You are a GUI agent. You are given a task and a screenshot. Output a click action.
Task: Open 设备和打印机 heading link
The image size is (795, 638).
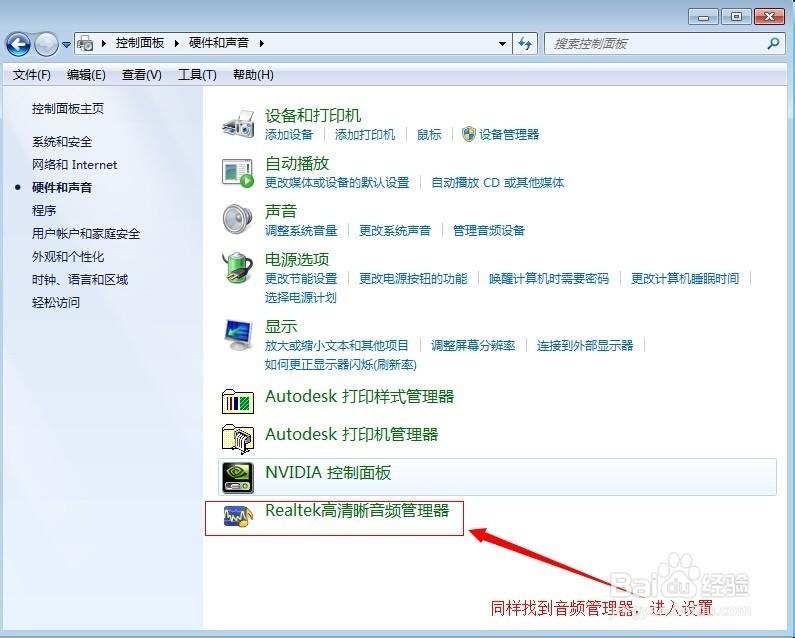coord(313,116)
